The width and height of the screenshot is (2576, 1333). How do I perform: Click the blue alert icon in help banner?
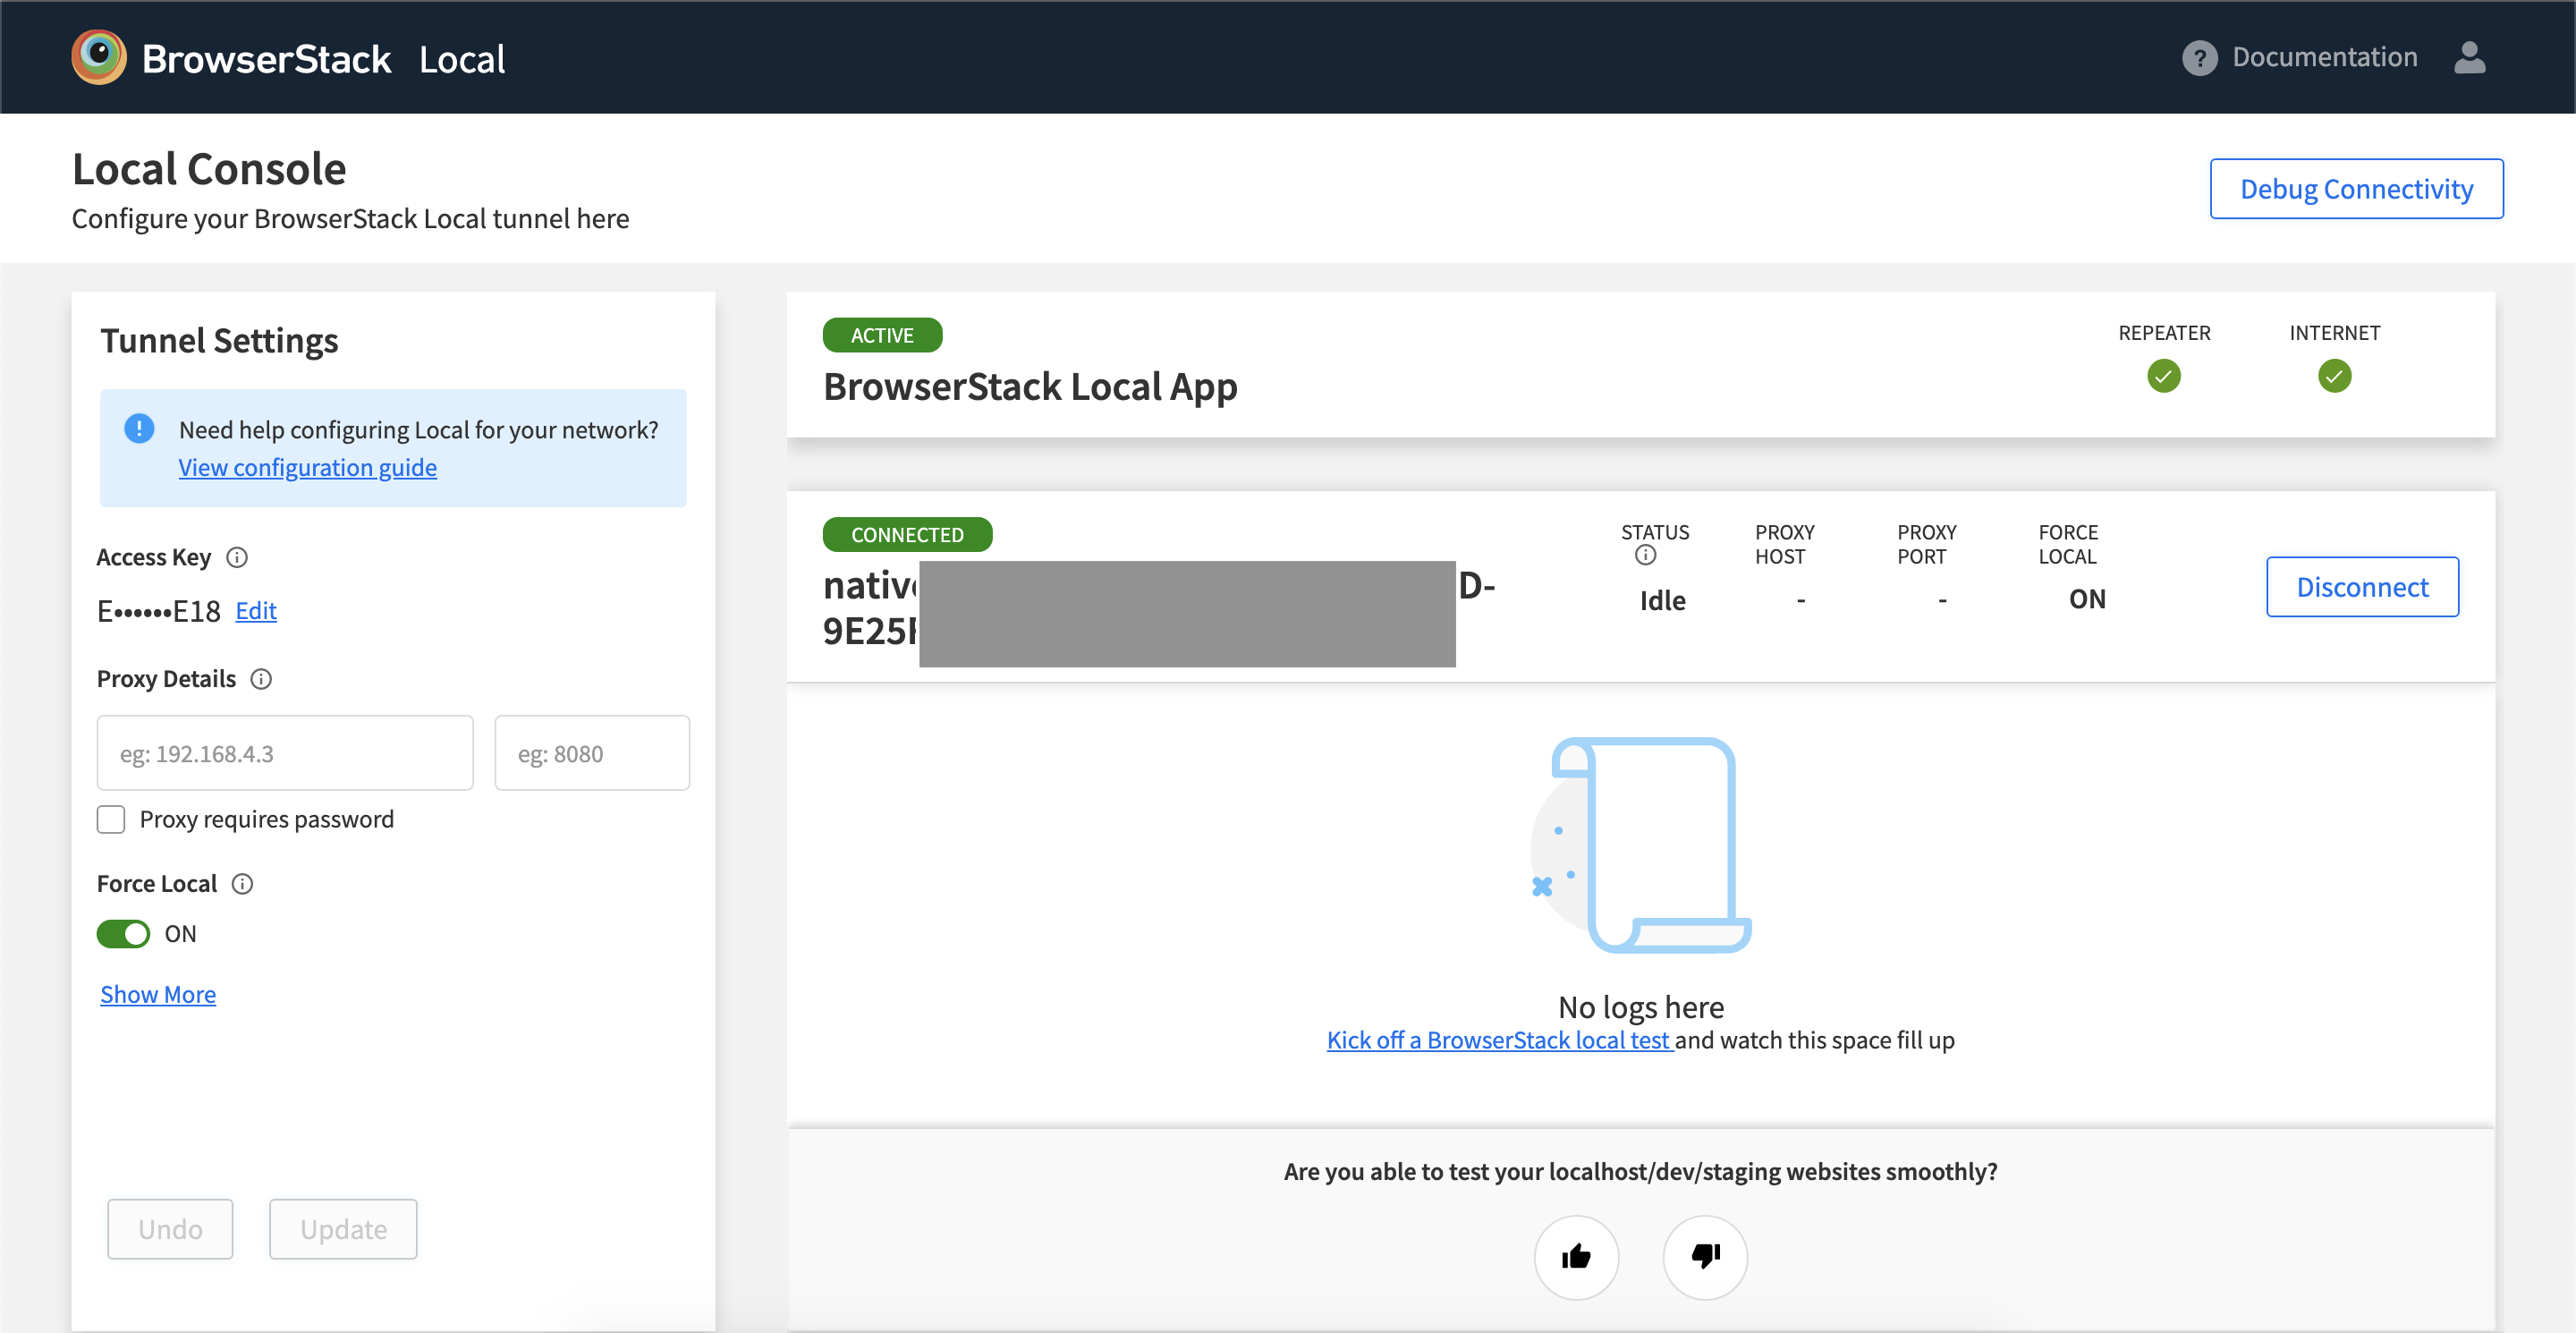pyautogui.click(x=139, y=429)
